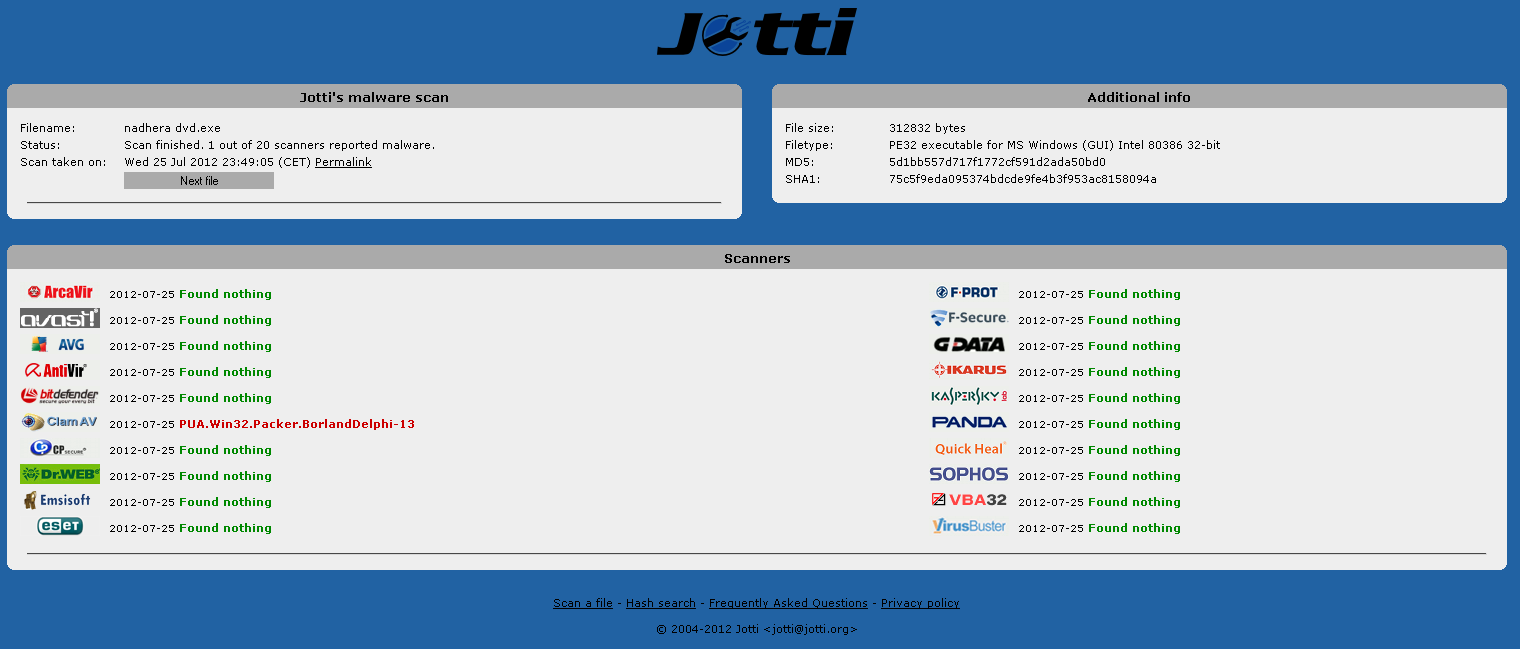Click the PE32 executable filetype text
Viewport: 1520px width, 649px height.
(1054, 145)
